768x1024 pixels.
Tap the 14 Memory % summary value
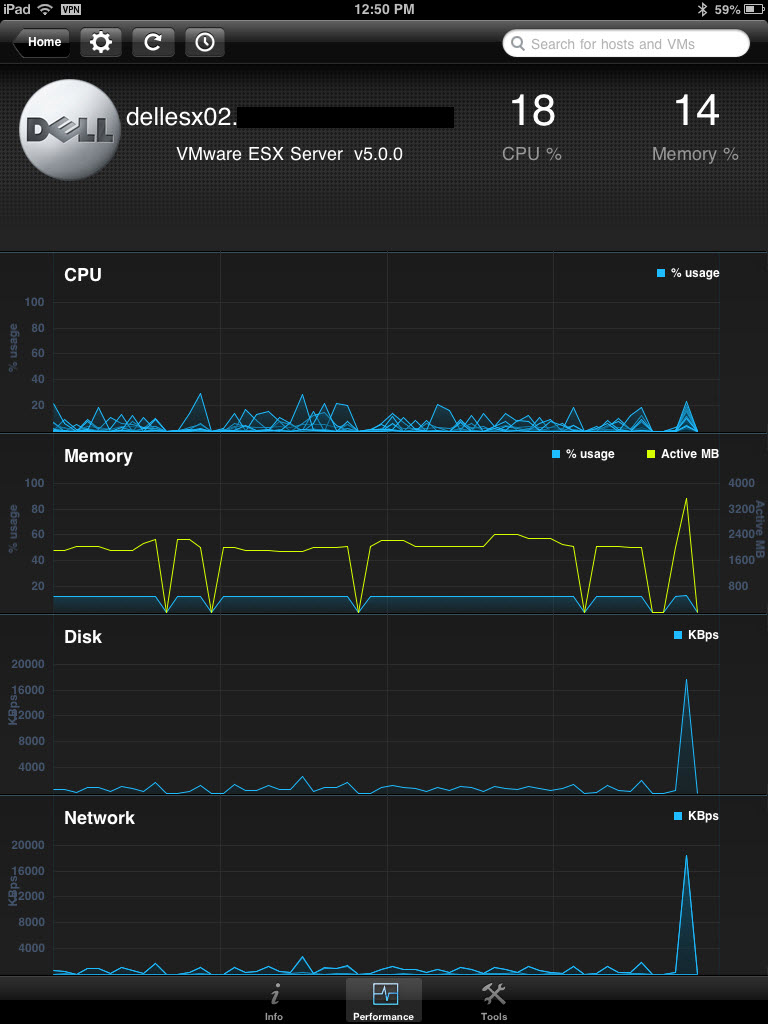[696, 110]
